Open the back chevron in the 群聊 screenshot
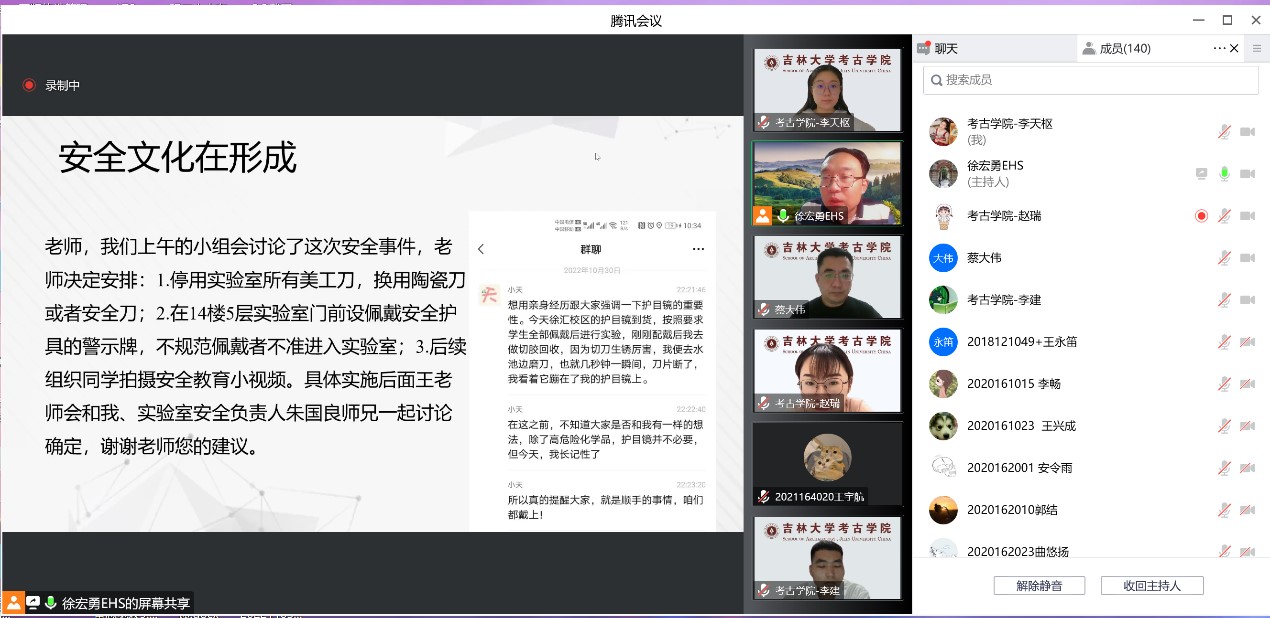 click(x=481, y=249)
